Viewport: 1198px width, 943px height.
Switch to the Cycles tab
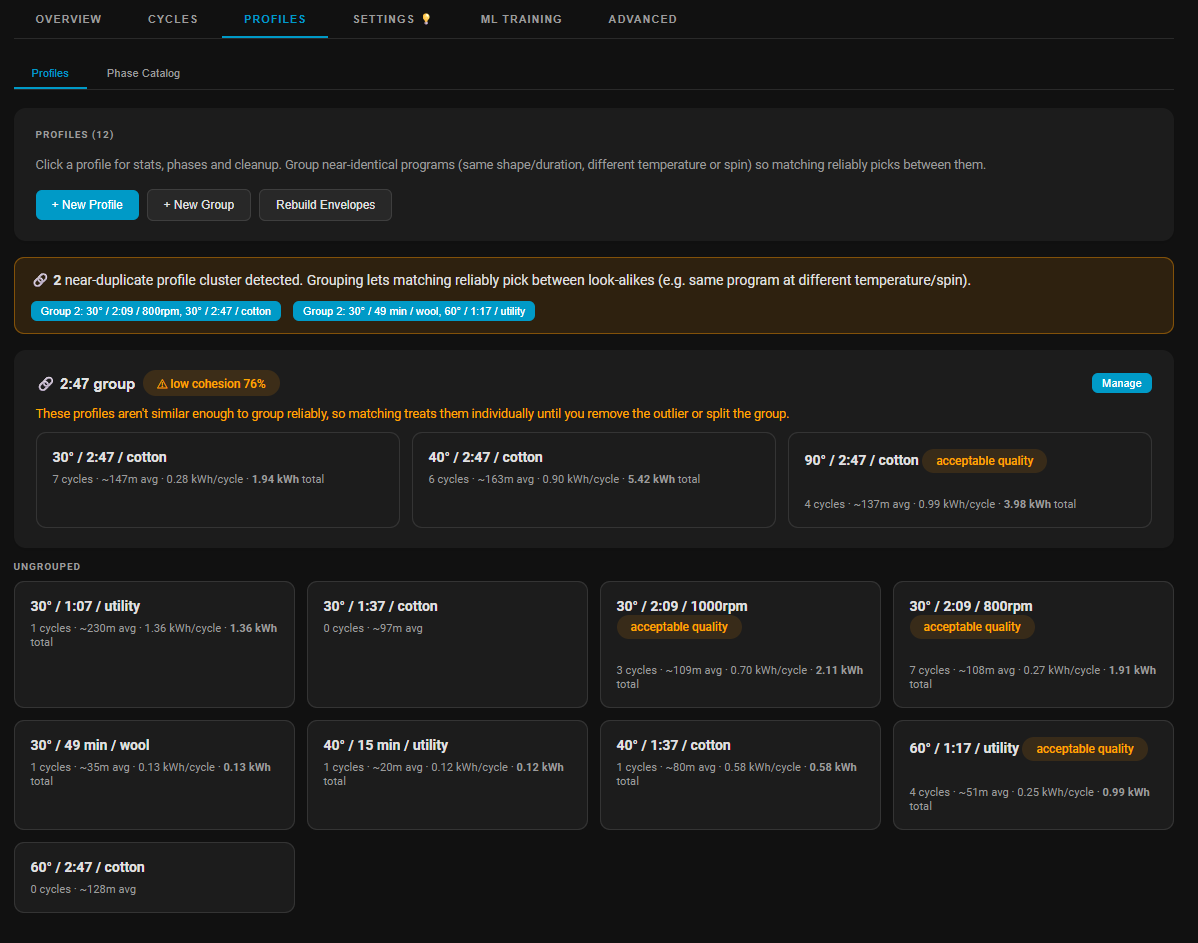coord(173,19)
